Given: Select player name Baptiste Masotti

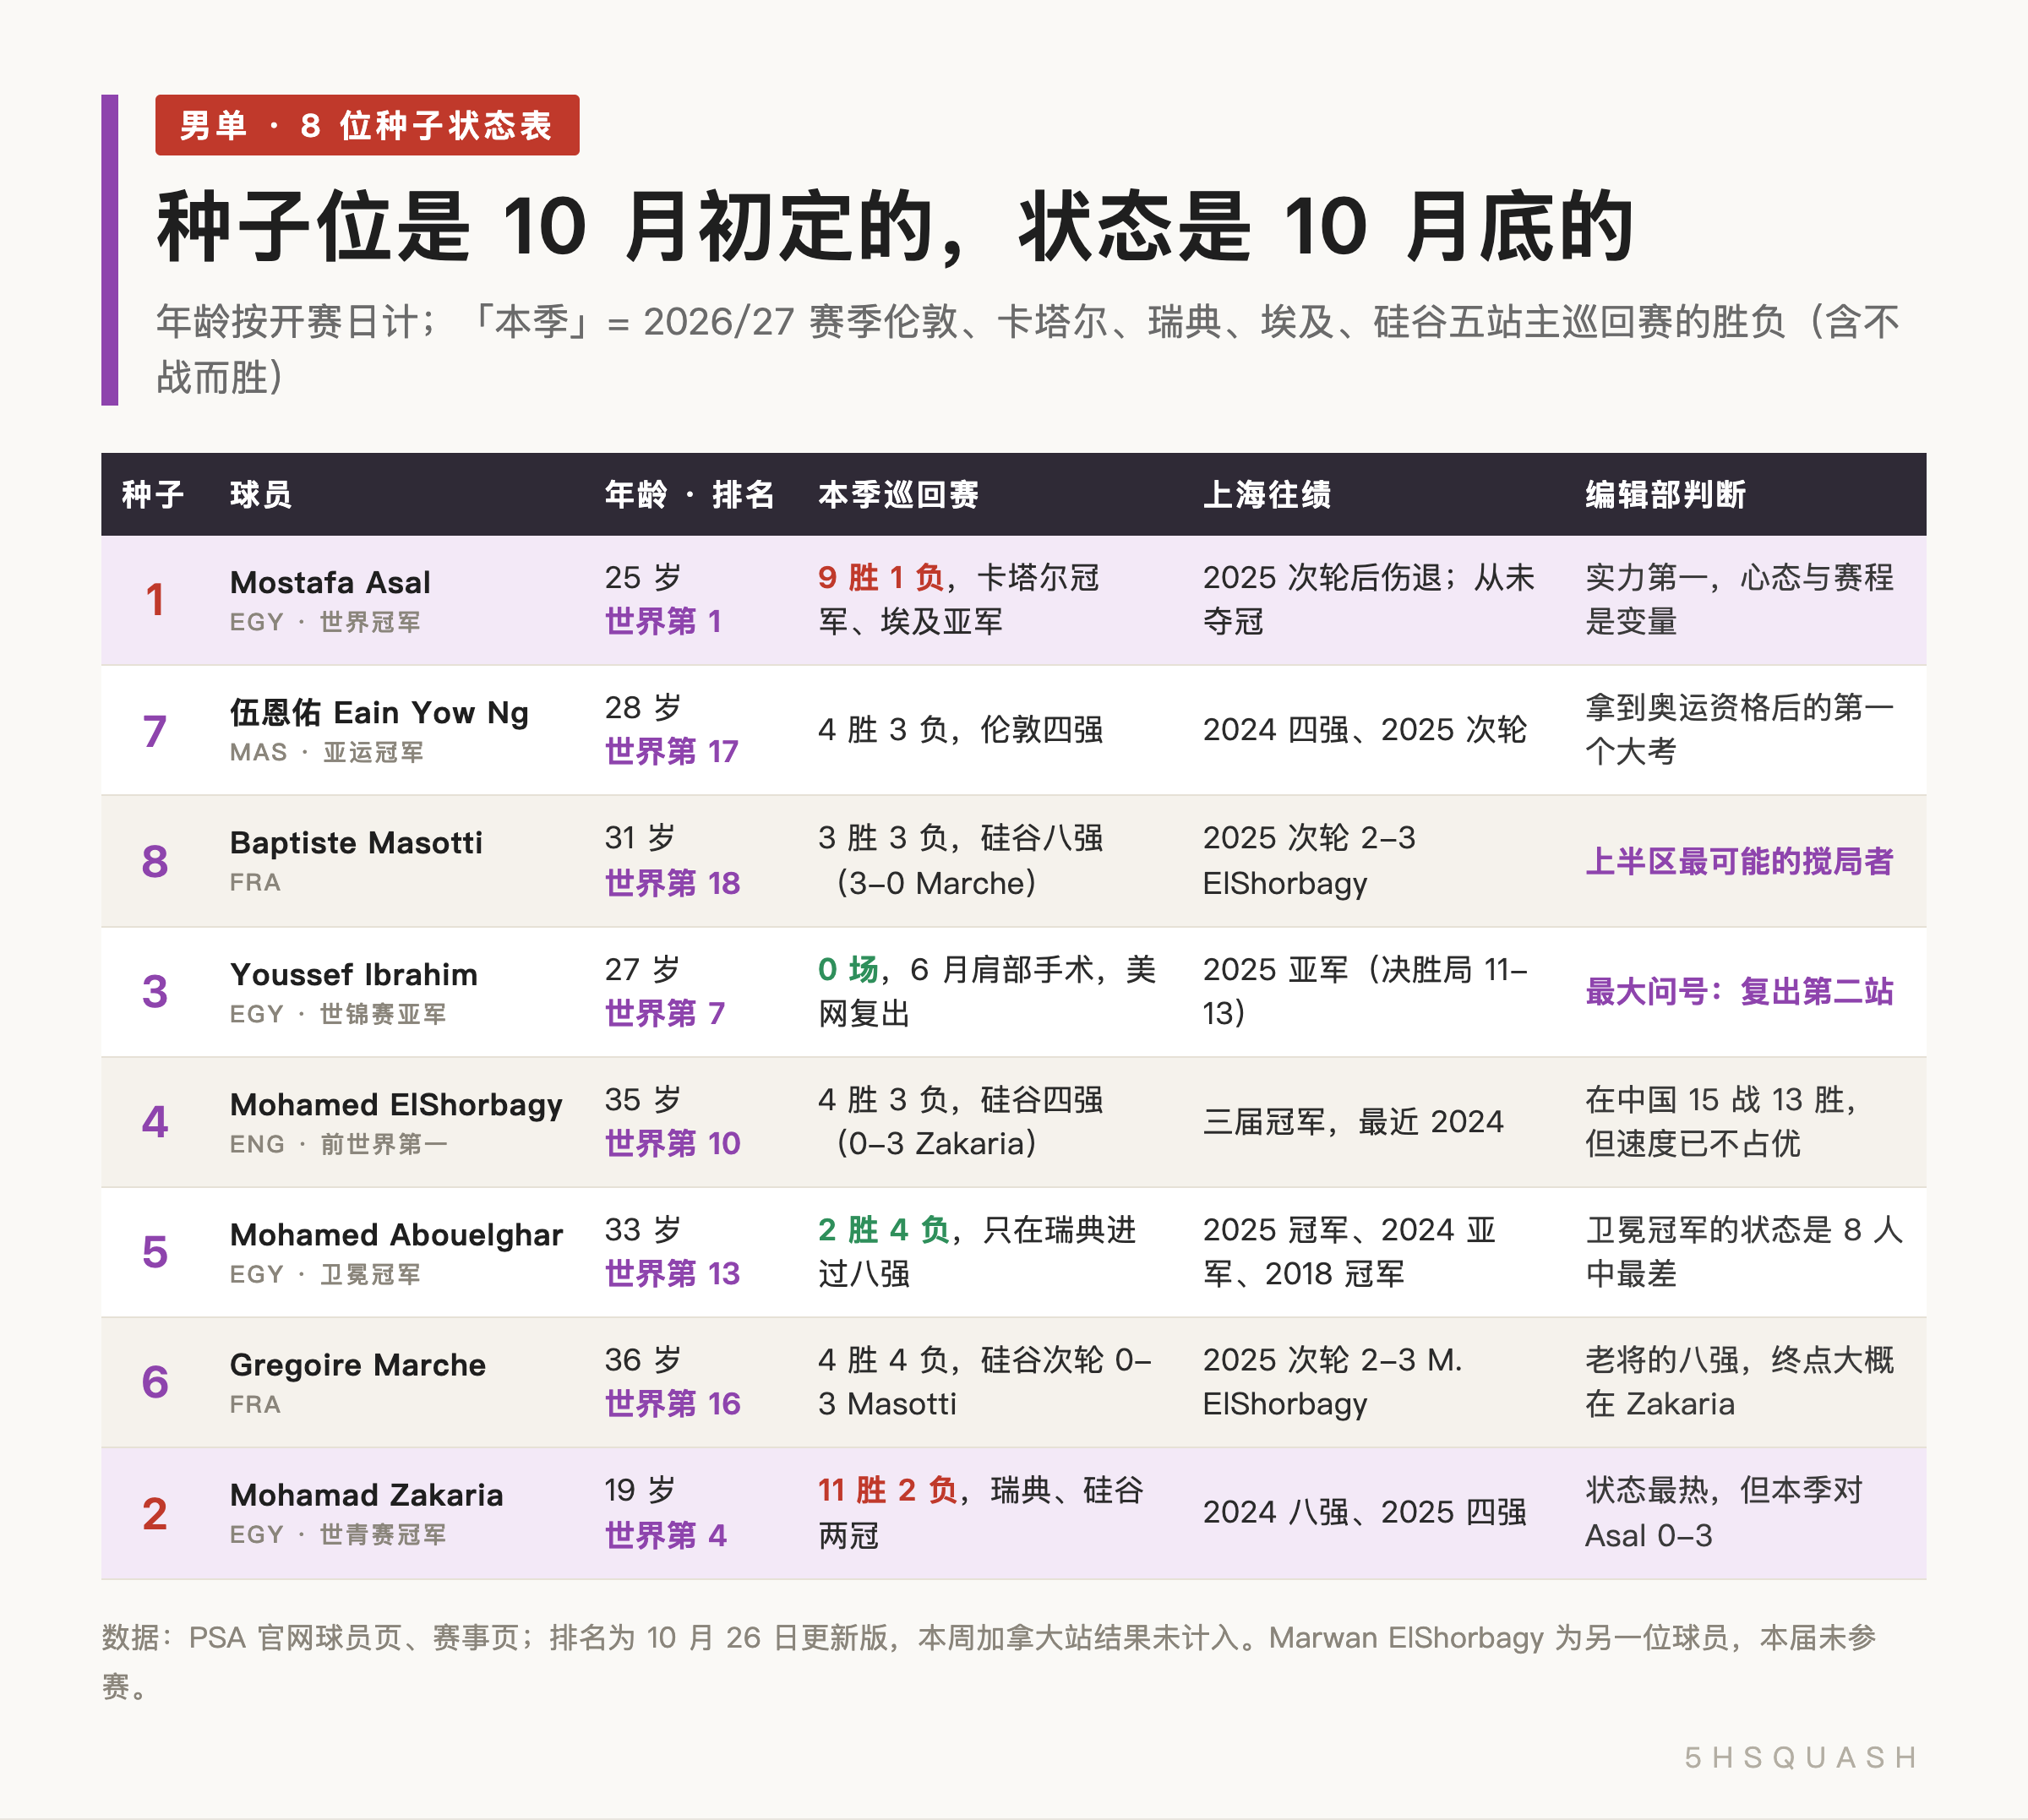Looking at the screenshot, I should [356, 842].
